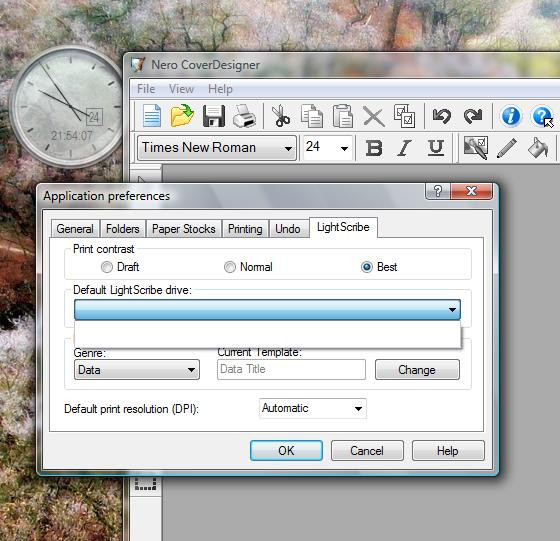Redo the last action
The image size is (560, 541).
pyautogui.click(x=472, y=116)
